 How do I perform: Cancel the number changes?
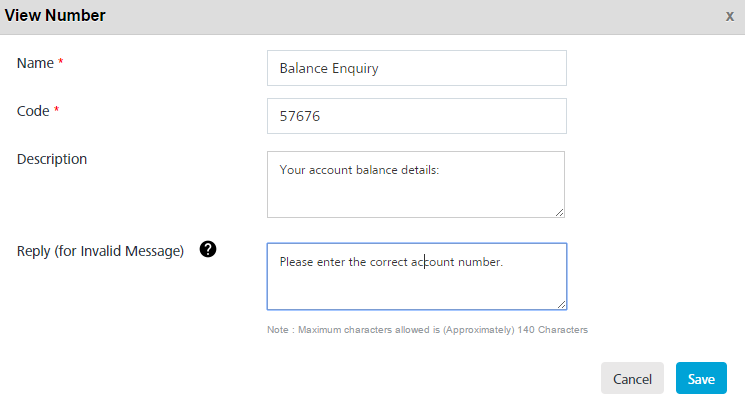tap(632, 378)
